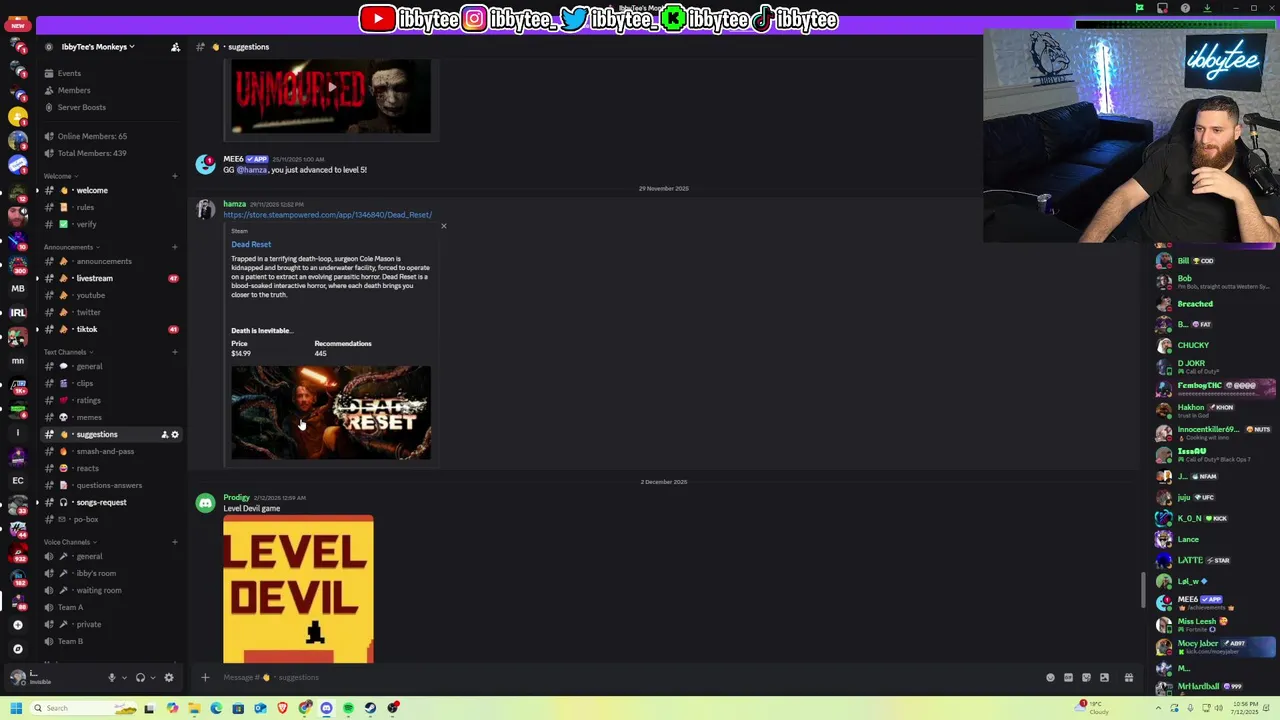Click Create Invite icon on suggestions channel

click(x=164, y=434)
